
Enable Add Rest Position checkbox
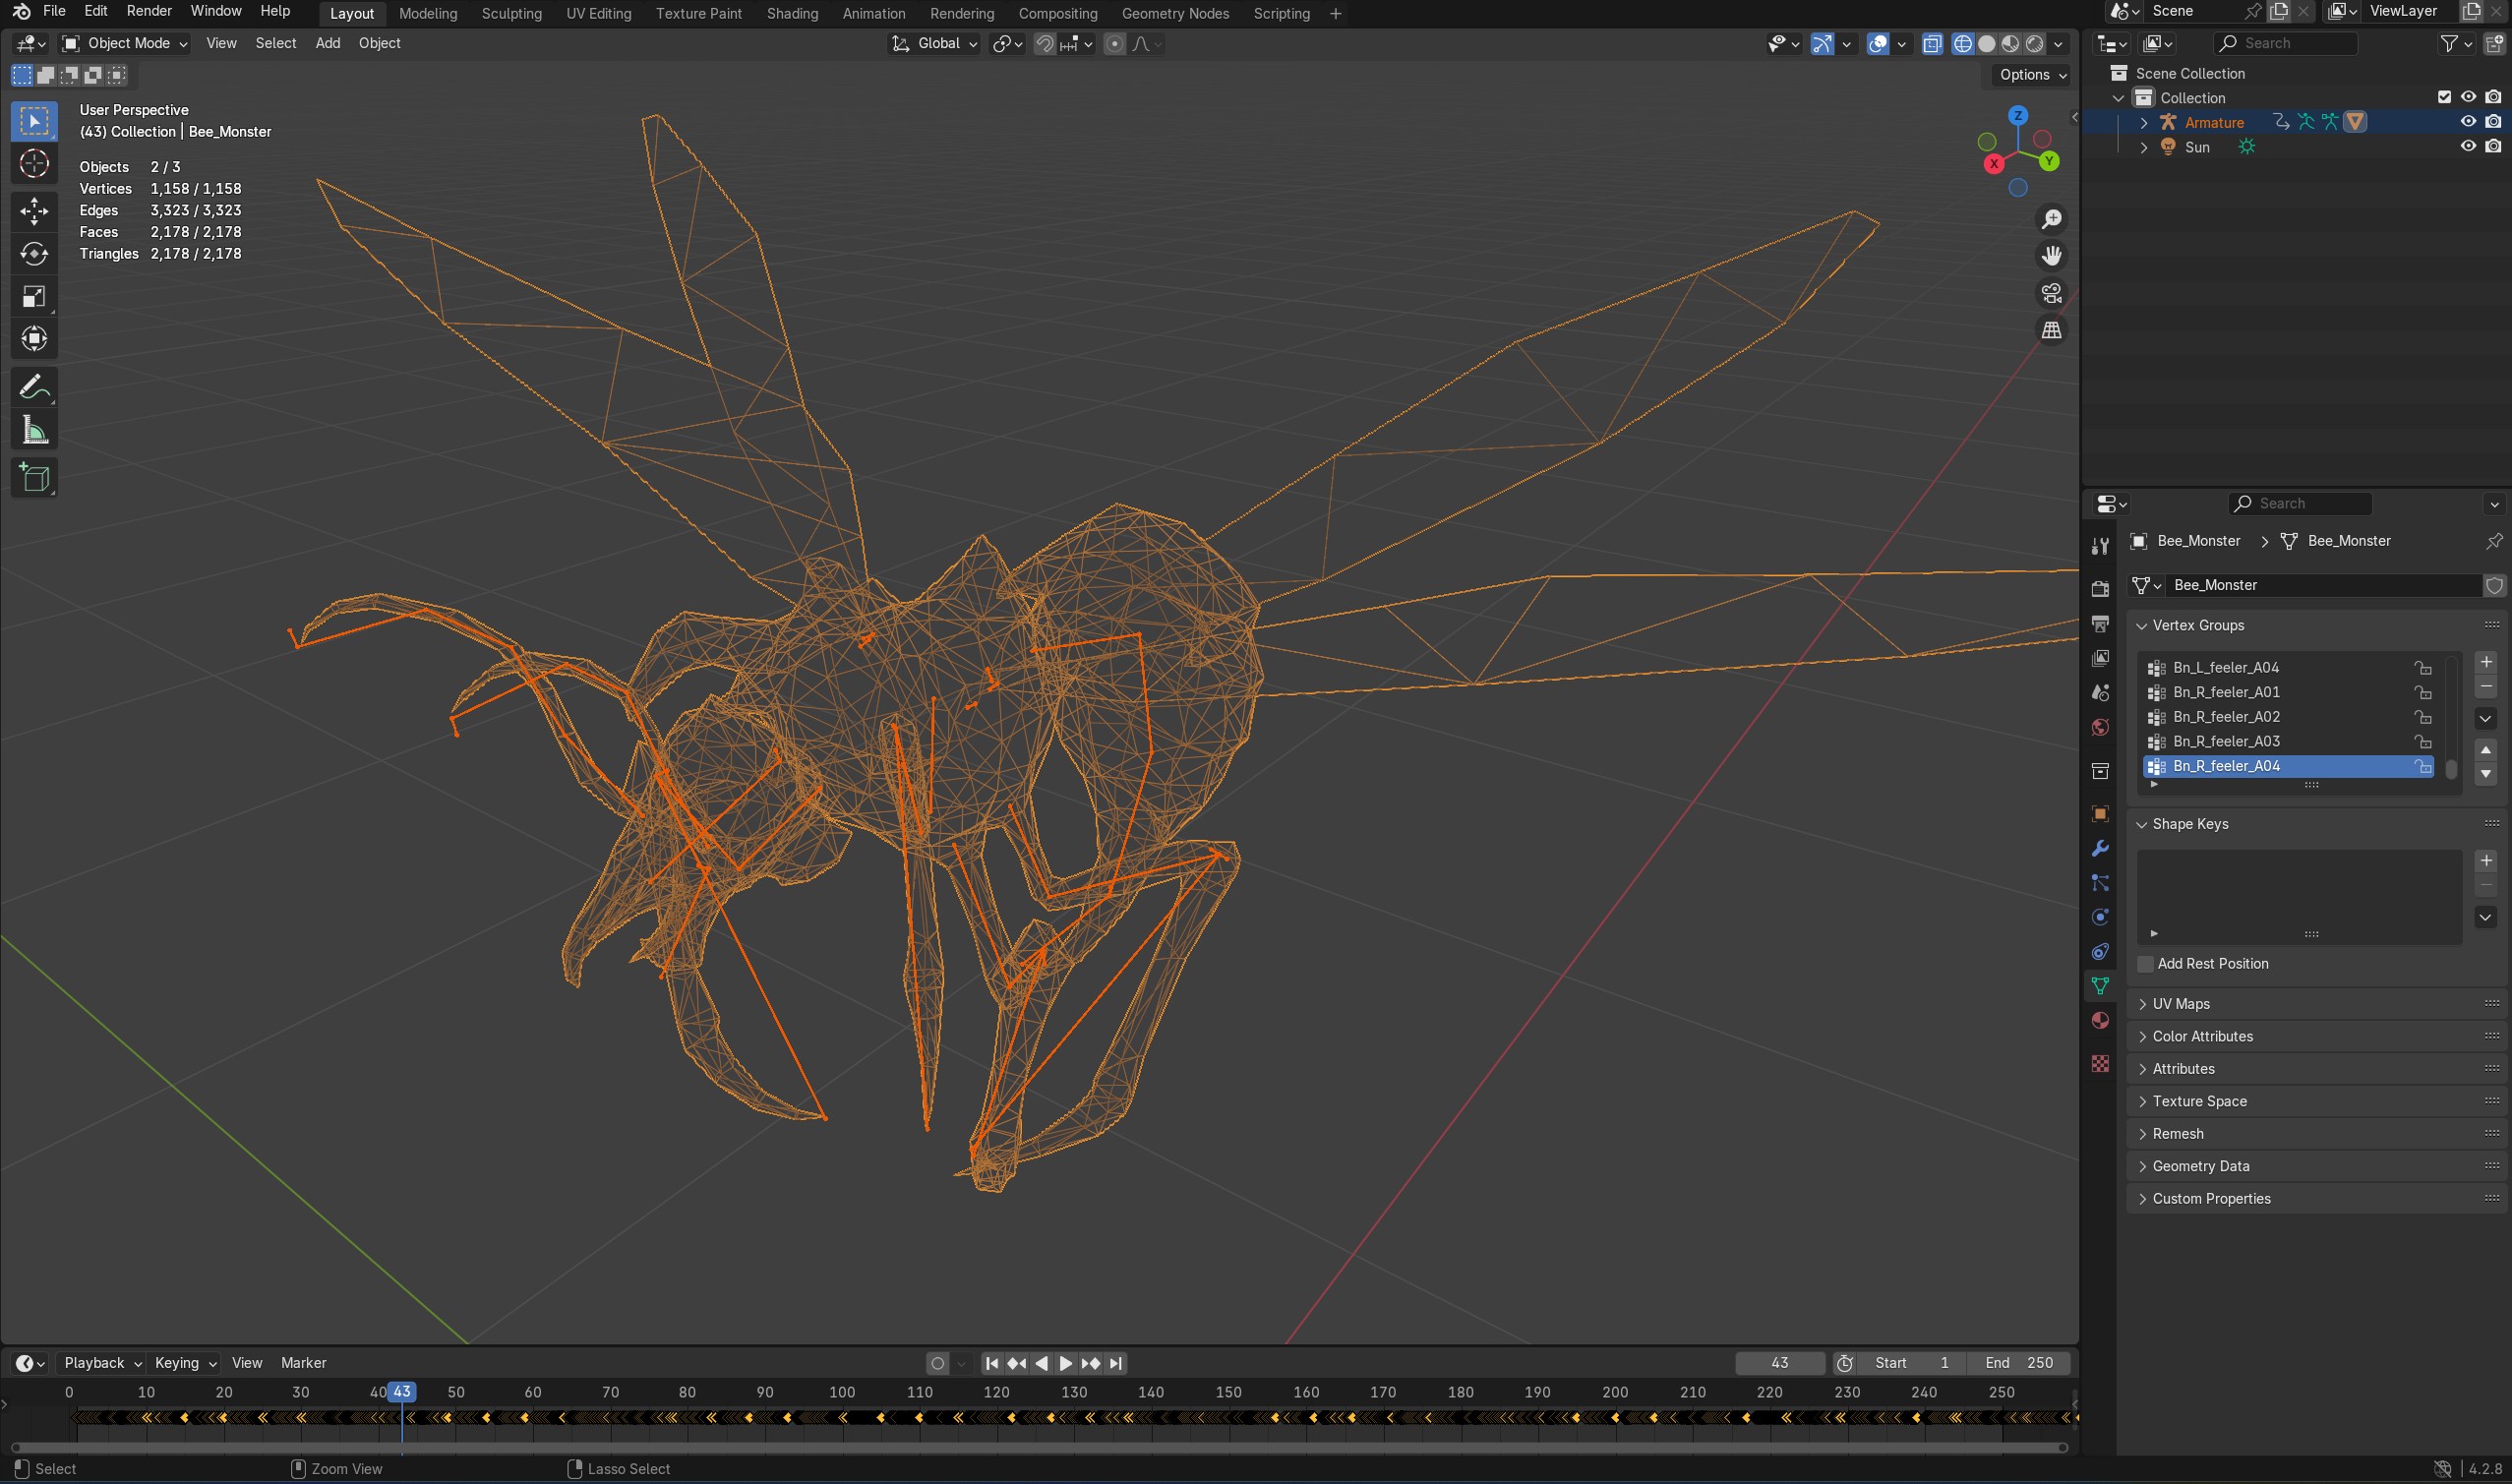pyautogui.click(x=2145, y=964)
